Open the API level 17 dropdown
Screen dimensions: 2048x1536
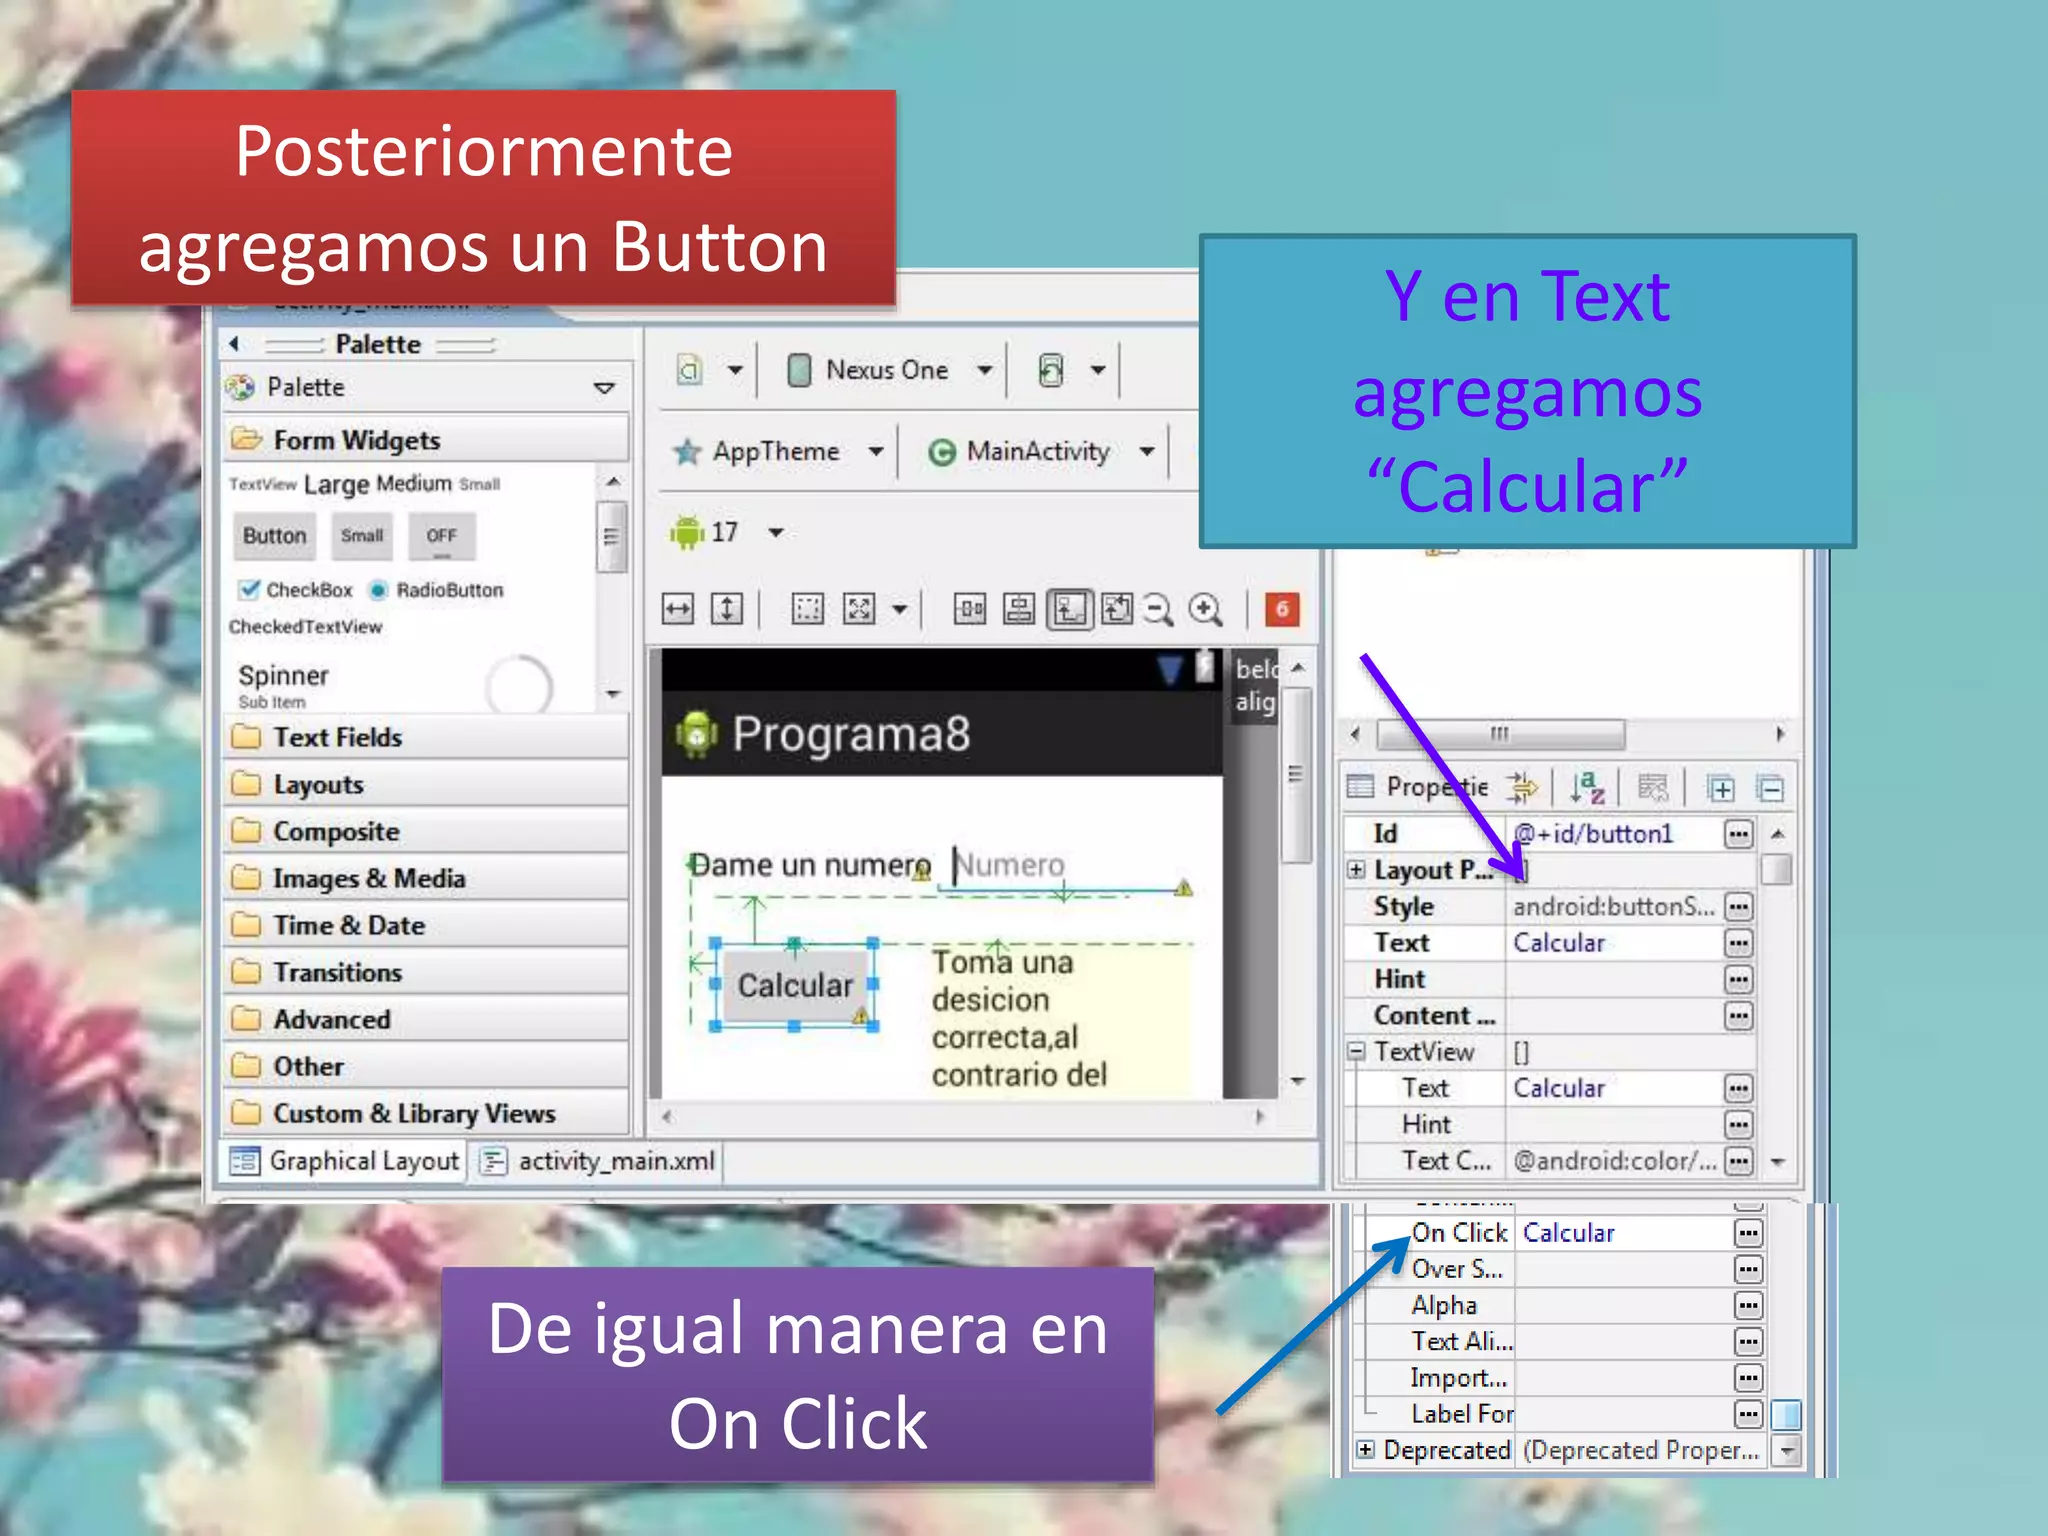point(776,532)
